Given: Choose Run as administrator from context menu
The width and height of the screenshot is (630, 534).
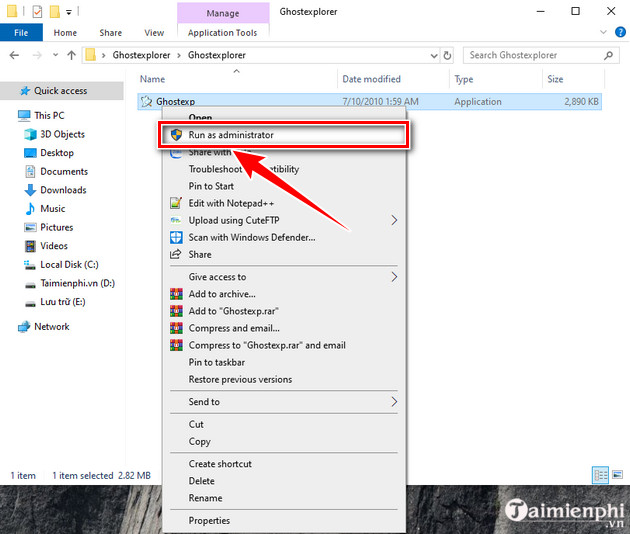Looking at the screenshot, I should [284, 135].
